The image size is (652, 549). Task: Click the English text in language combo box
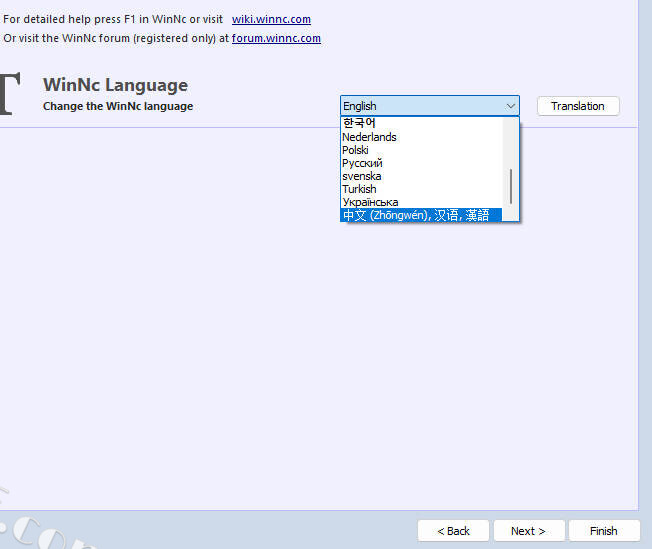[360, 106]
